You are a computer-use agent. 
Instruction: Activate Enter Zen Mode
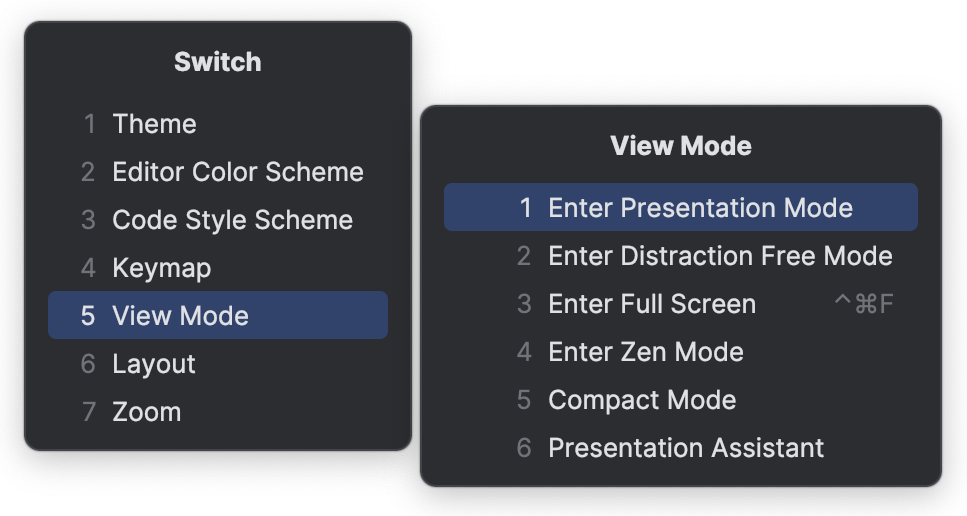pyautogui.click(x=645, y=352)
